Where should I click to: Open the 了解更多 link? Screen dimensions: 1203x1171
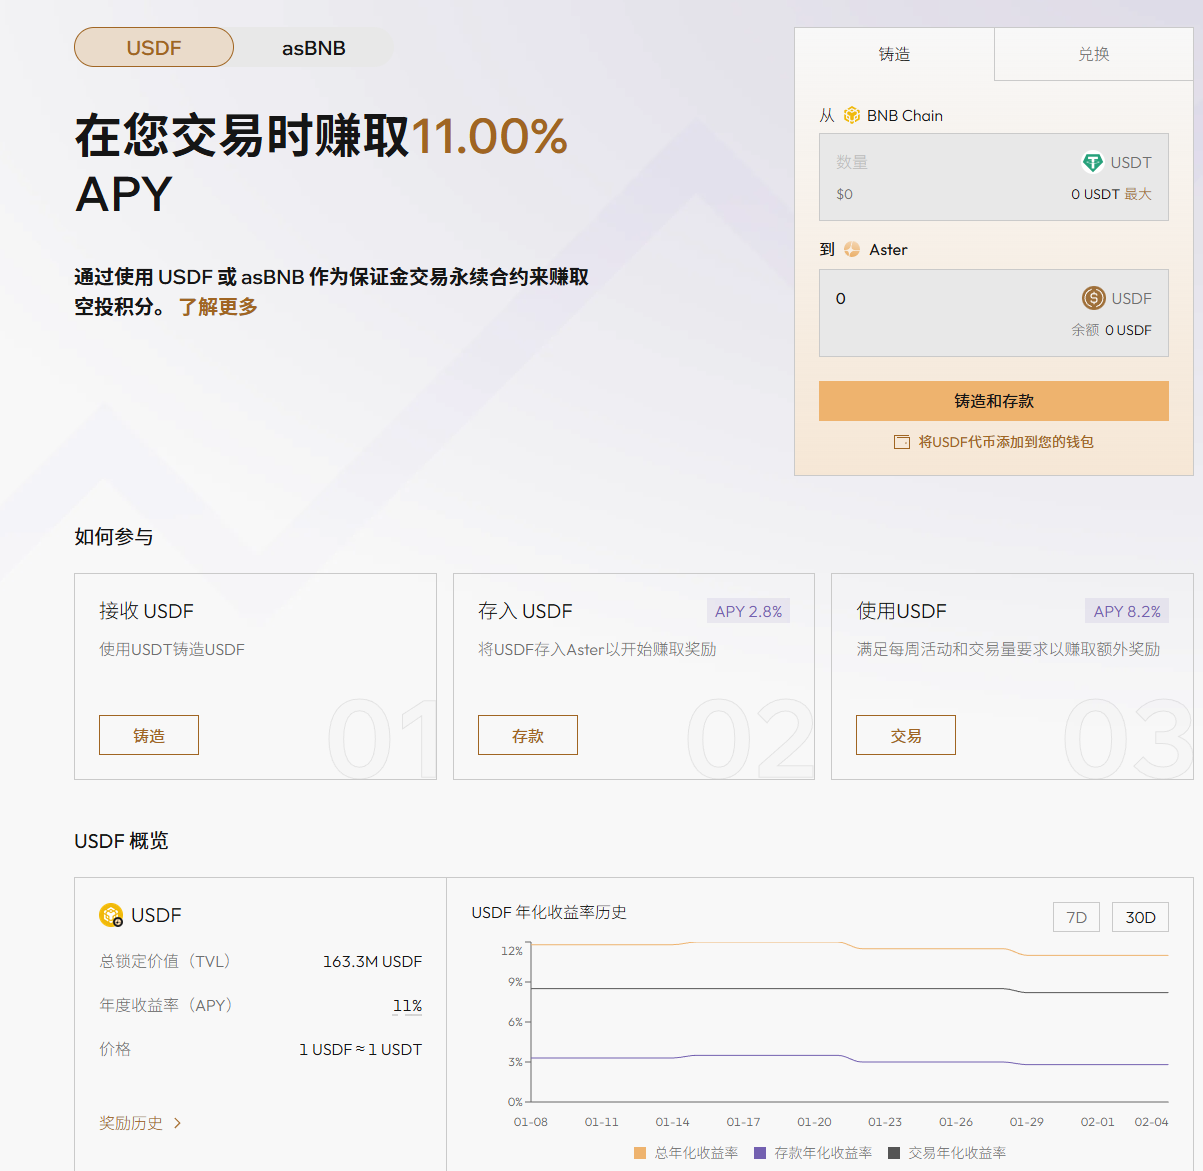(218, 307)
